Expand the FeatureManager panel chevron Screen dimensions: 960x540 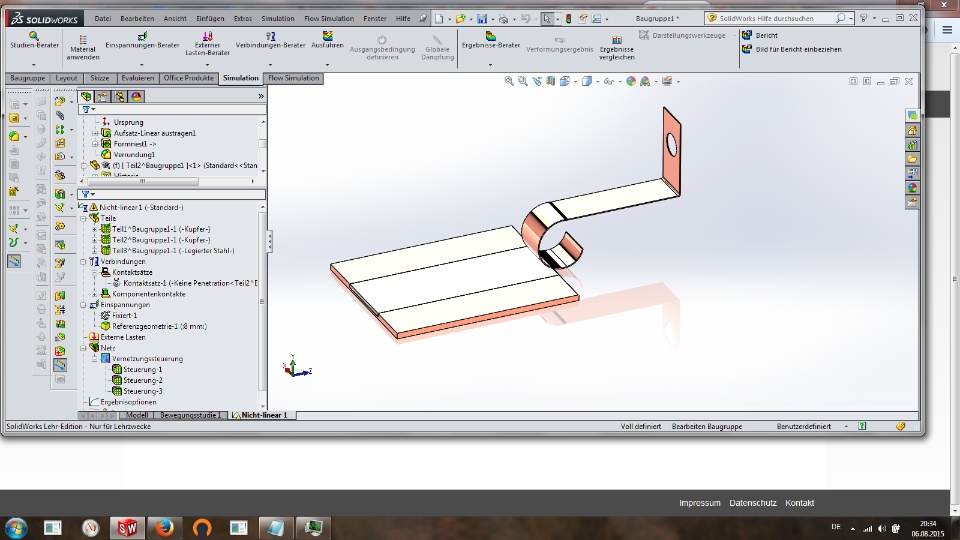pos(261,96)
